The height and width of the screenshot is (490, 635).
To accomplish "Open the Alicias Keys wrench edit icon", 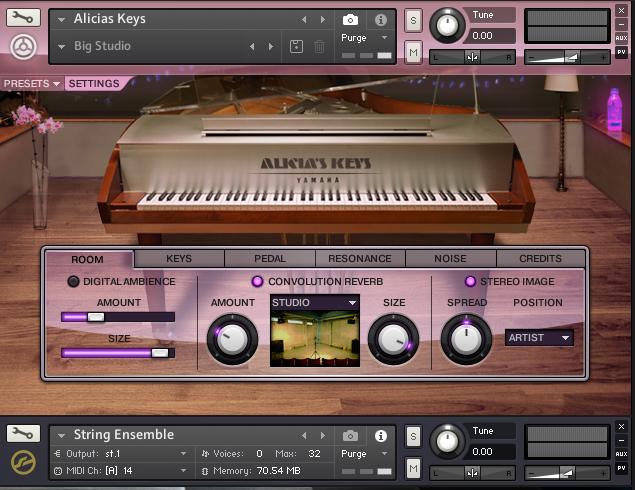I will (x=23, y=18).
